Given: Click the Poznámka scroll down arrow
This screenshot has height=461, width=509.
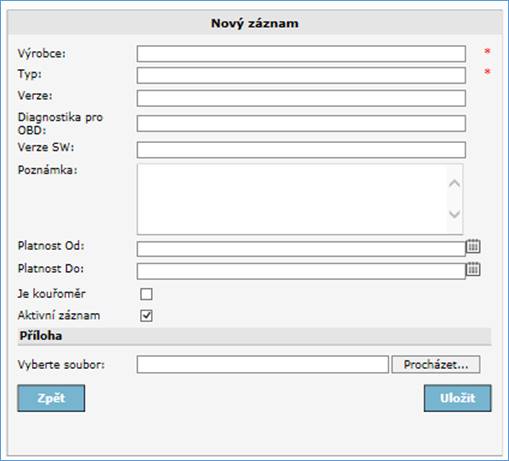Looking at the screenshot, I should (x=454, y=214).
